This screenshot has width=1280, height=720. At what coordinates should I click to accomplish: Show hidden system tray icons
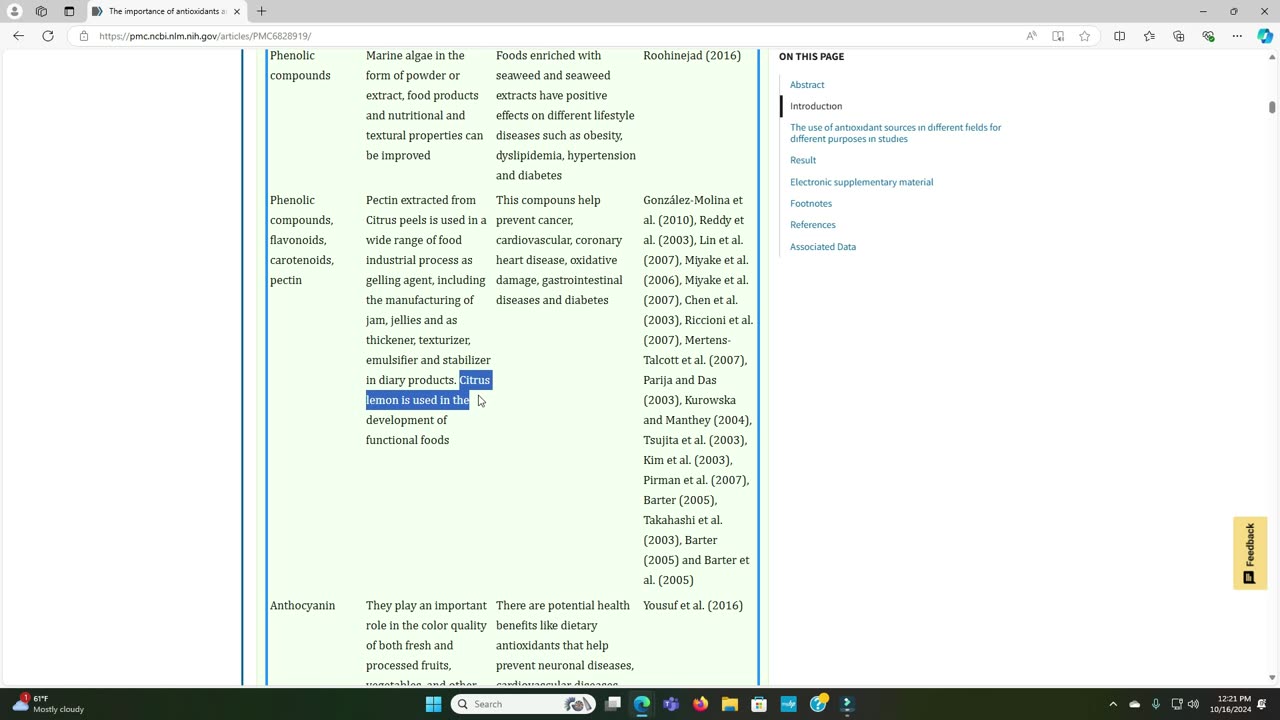(1113, 704)
